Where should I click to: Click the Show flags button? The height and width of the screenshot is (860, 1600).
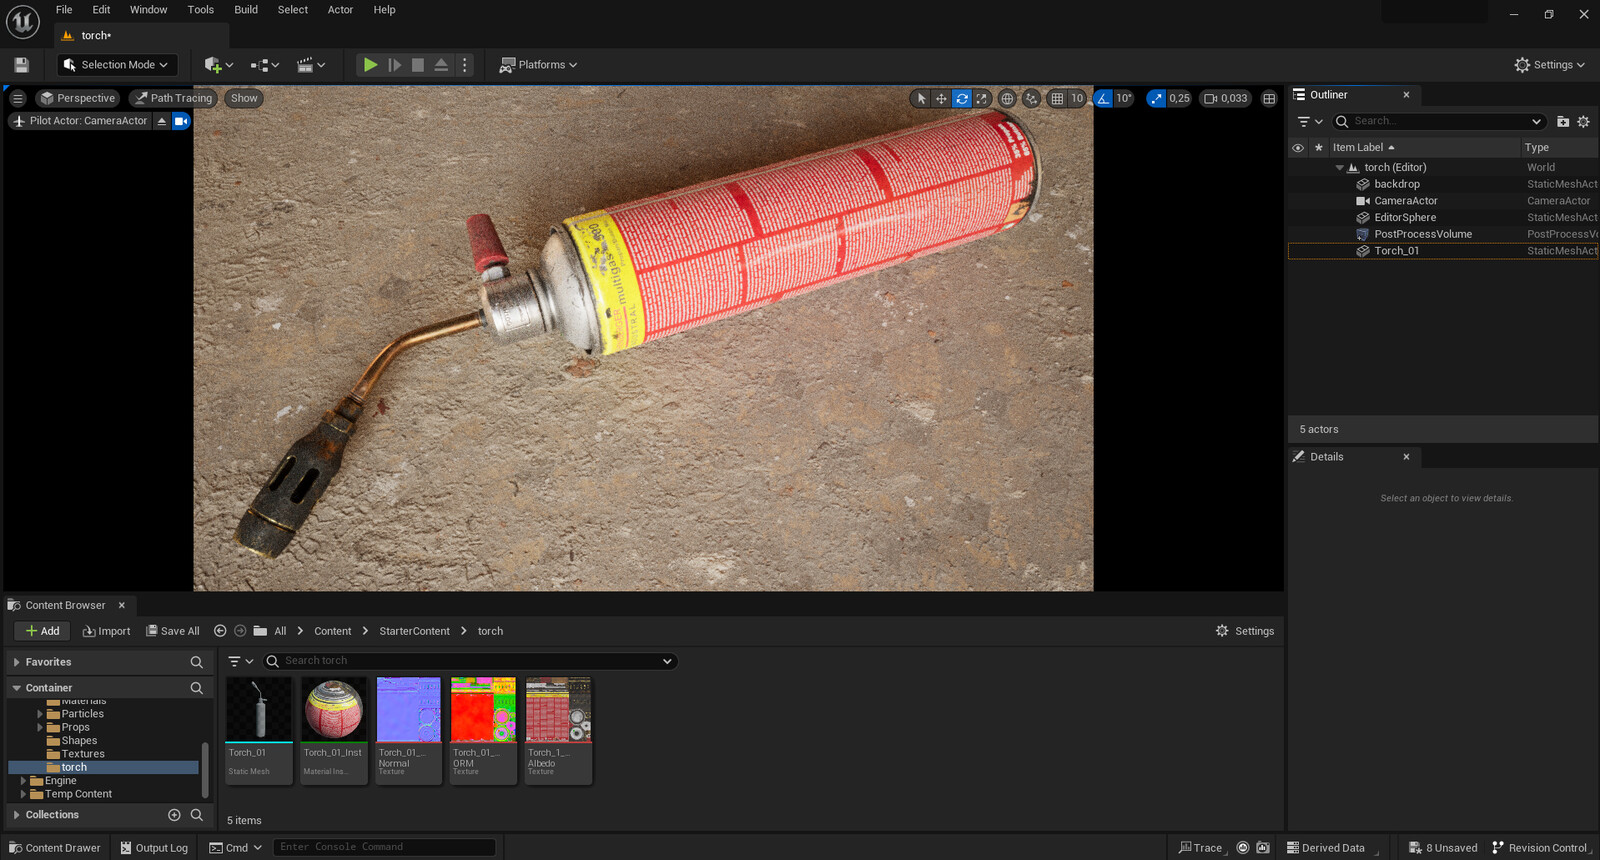pyautogui.click(x=244, y=98)
